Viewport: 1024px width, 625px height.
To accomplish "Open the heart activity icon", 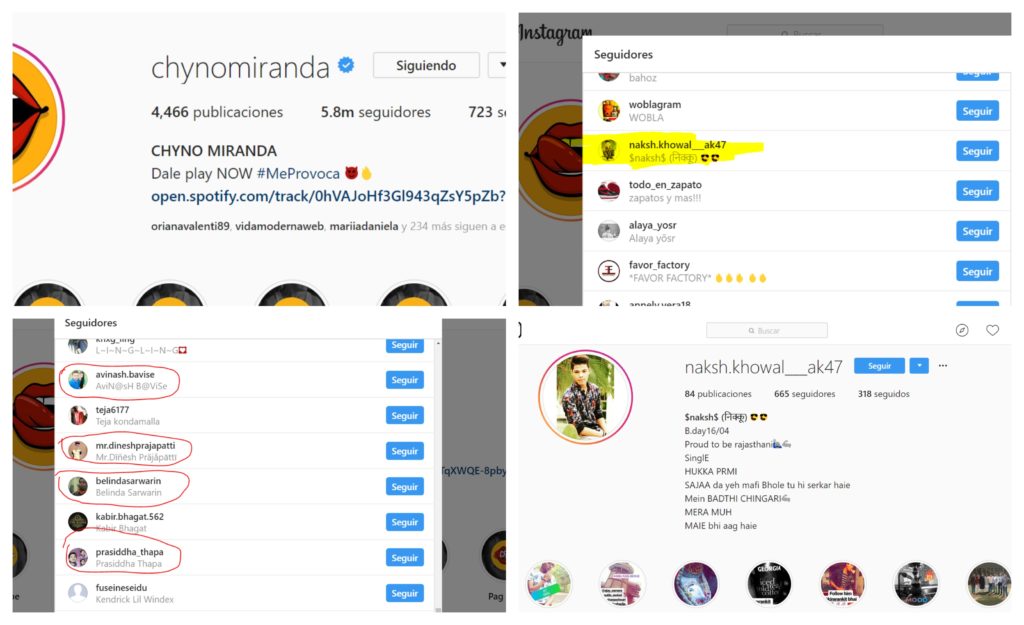I will coord(993,330).
